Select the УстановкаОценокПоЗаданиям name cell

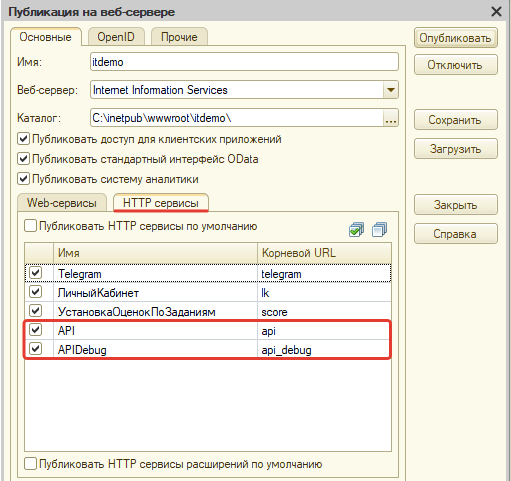coord(155,312)
